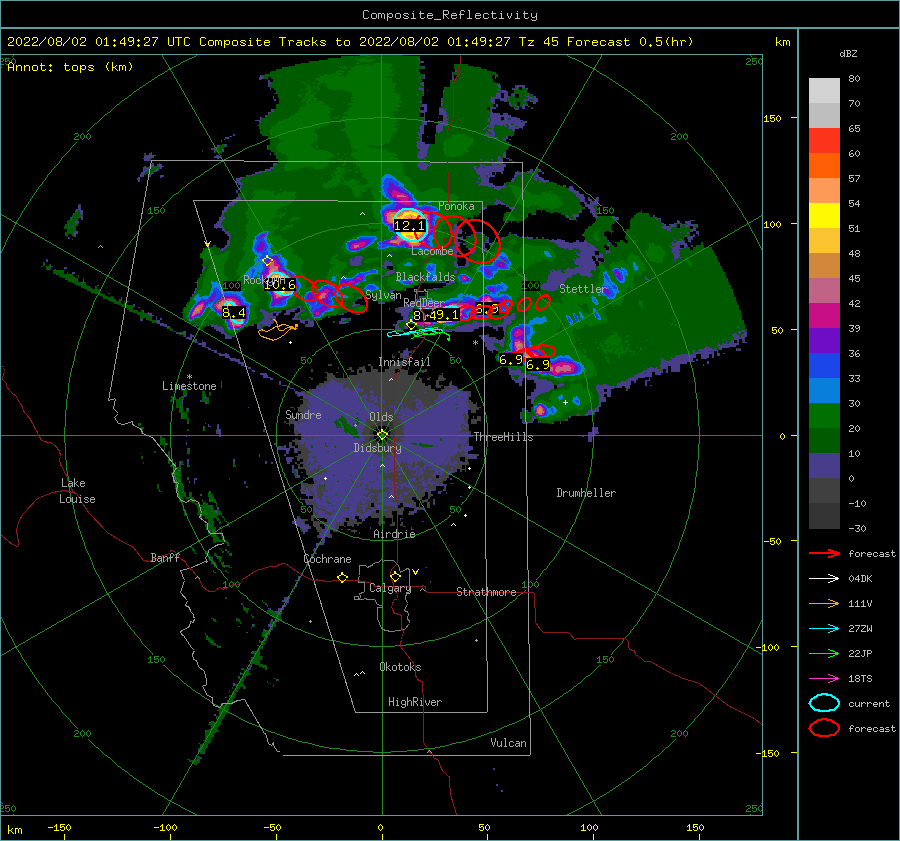Click the Blackfalds town label
The width and height of the screenshot is (900, 841).
point(425,277)
